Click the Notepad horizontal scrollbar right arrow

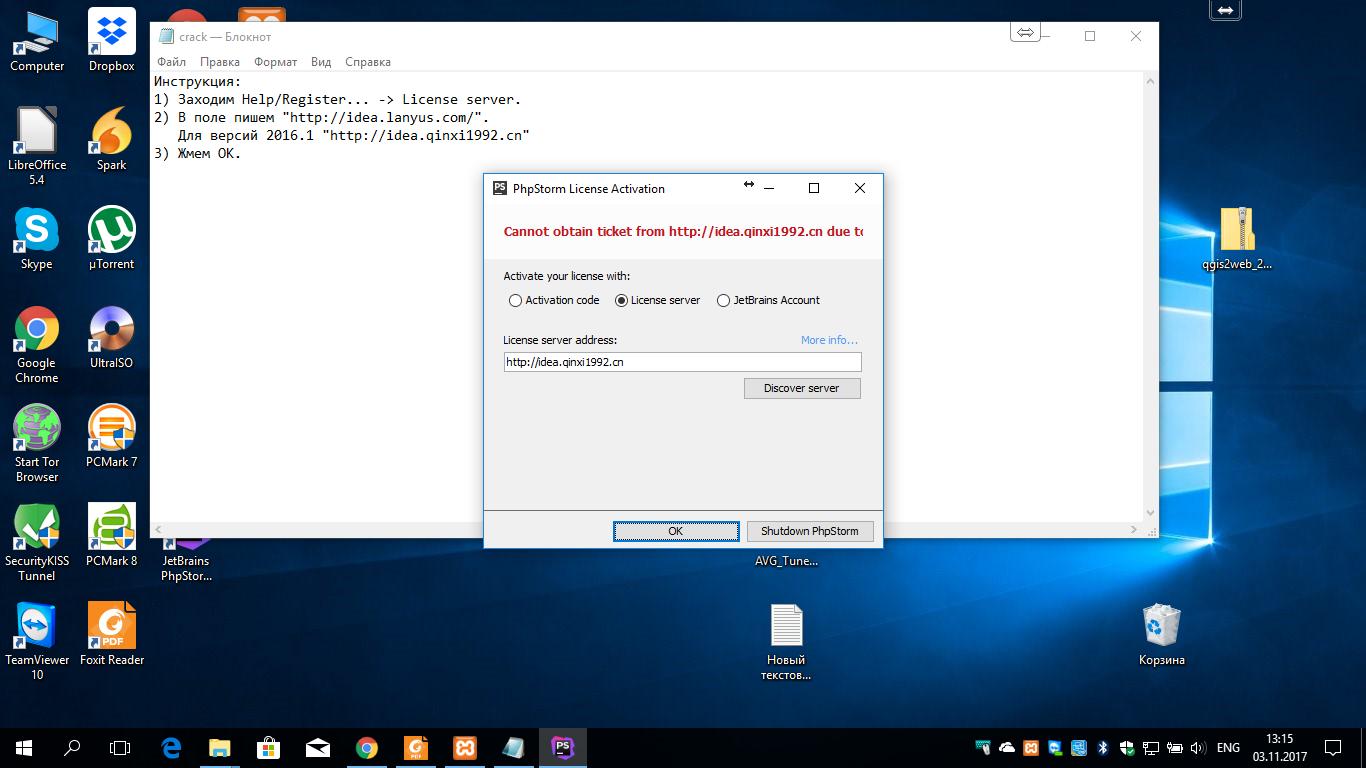point(1134,530)
